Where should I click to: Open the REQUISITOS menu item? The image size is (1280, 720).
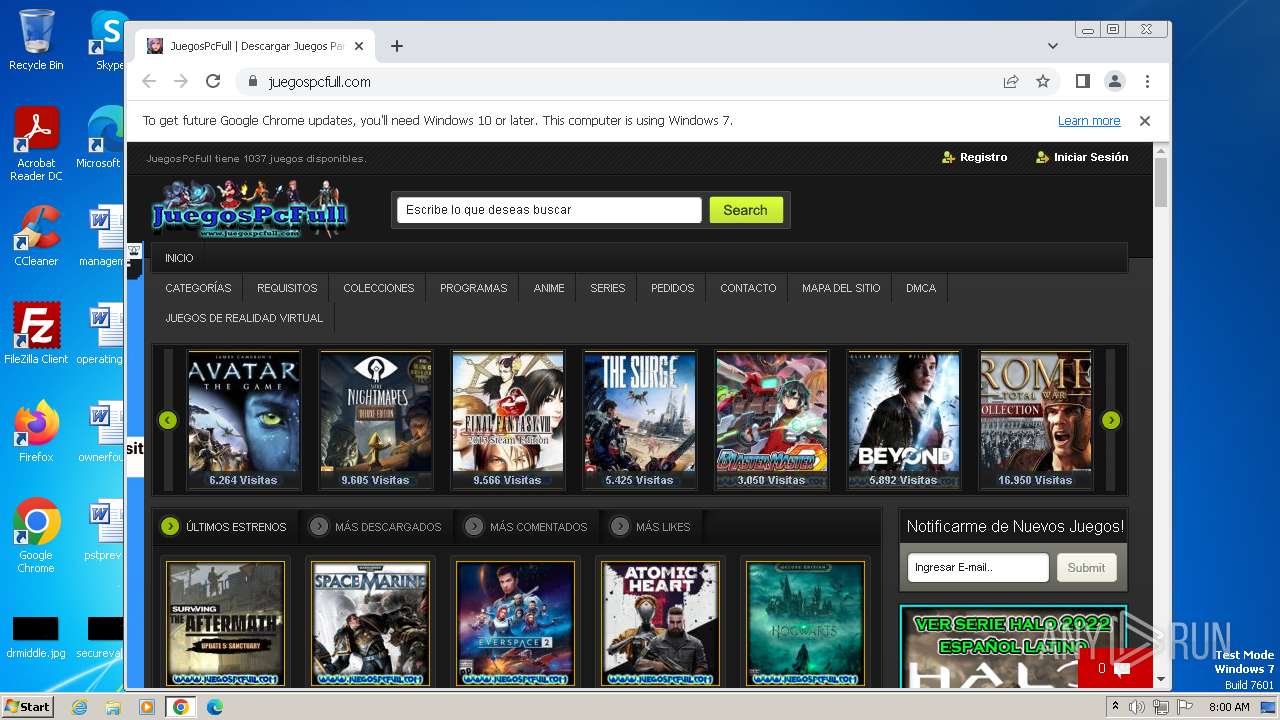coord(287,288)
